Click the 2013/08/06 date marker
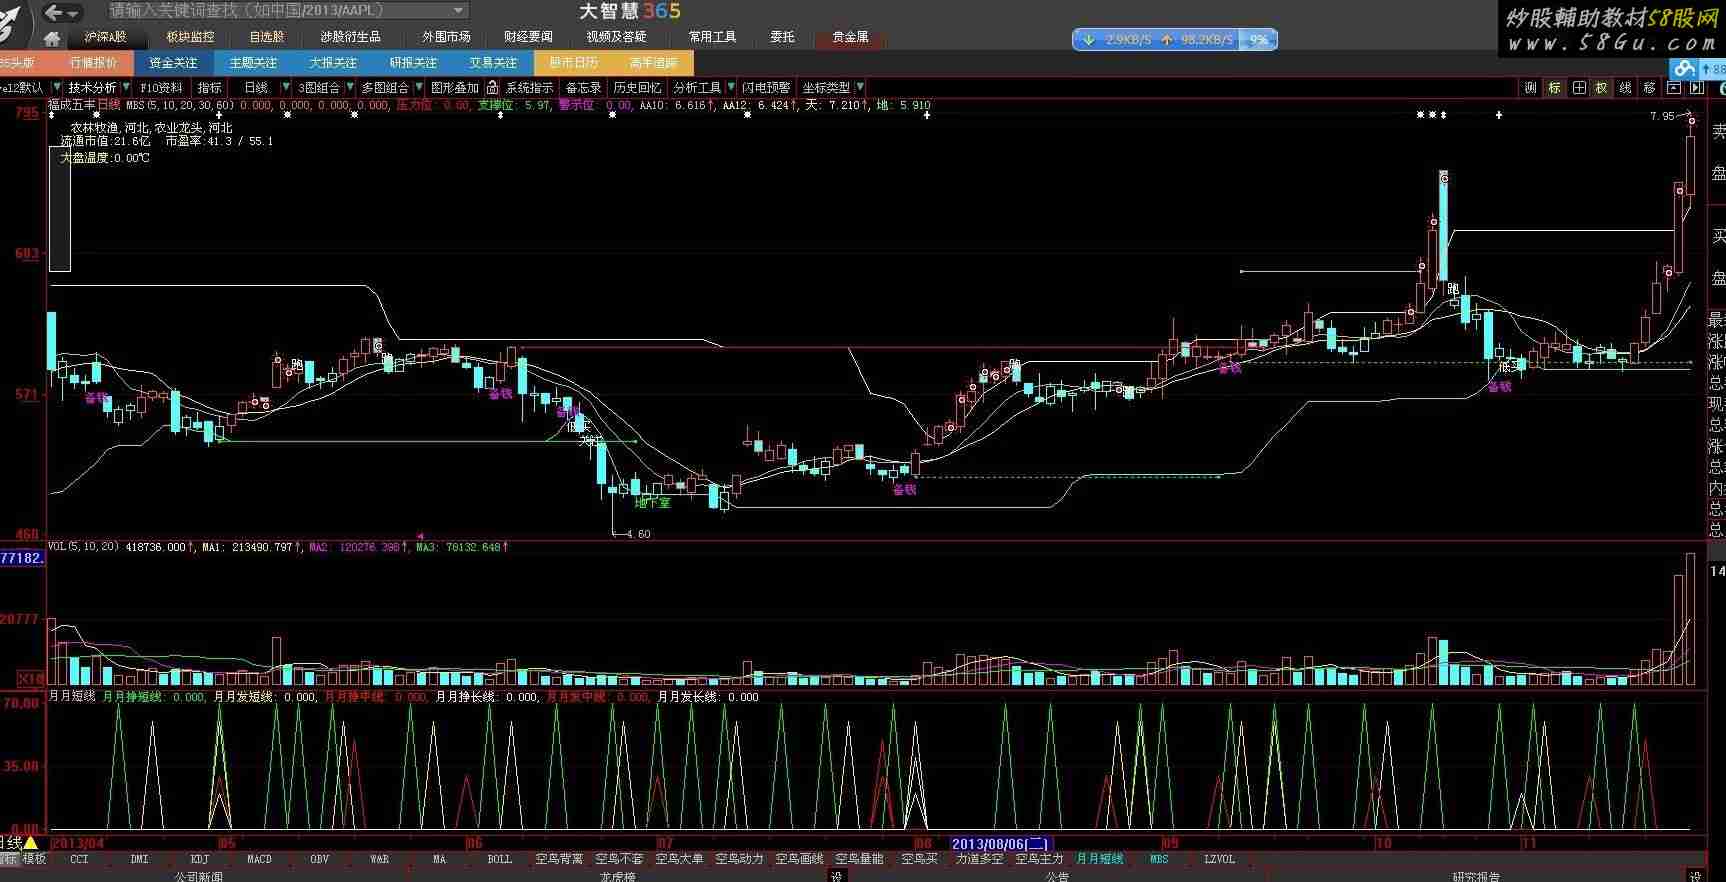1726x882 pixels. [x=999, y=844]
